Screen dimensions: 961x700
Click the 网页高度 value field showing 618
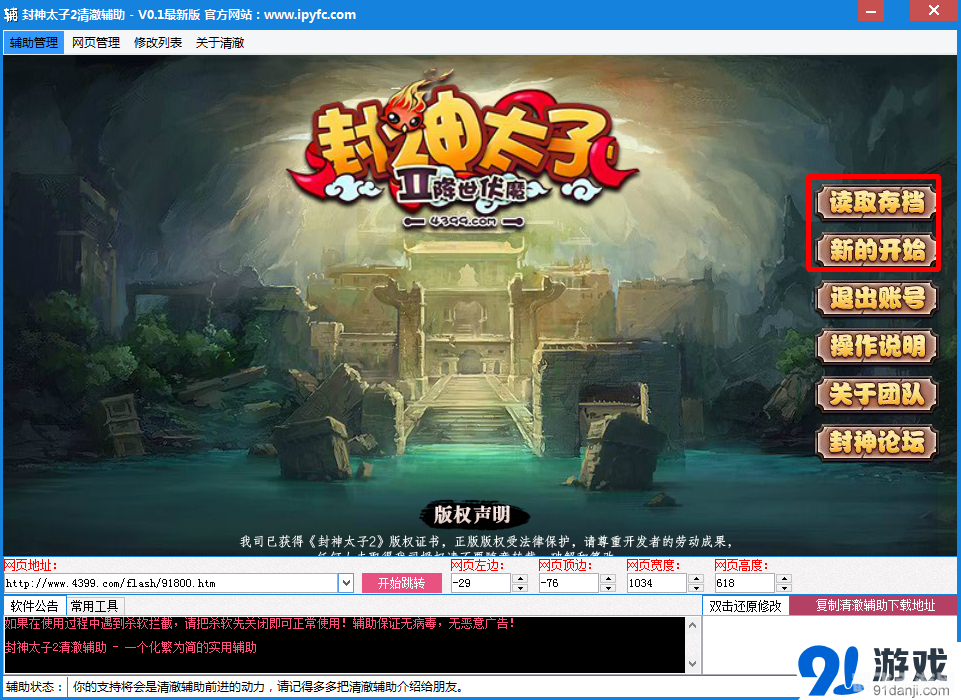click(745, 582)
